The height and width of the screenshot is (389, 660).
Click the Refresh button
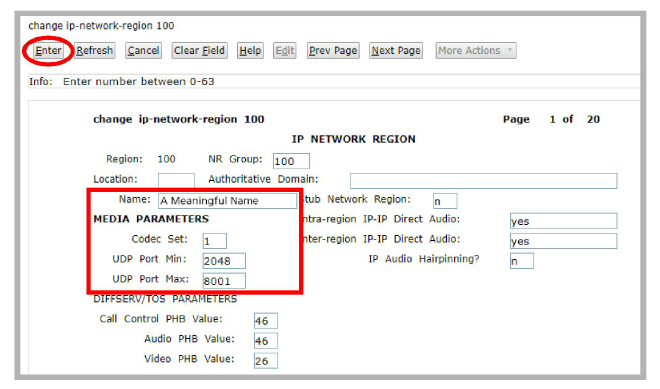pyautogui.click(x=95, y=51)
